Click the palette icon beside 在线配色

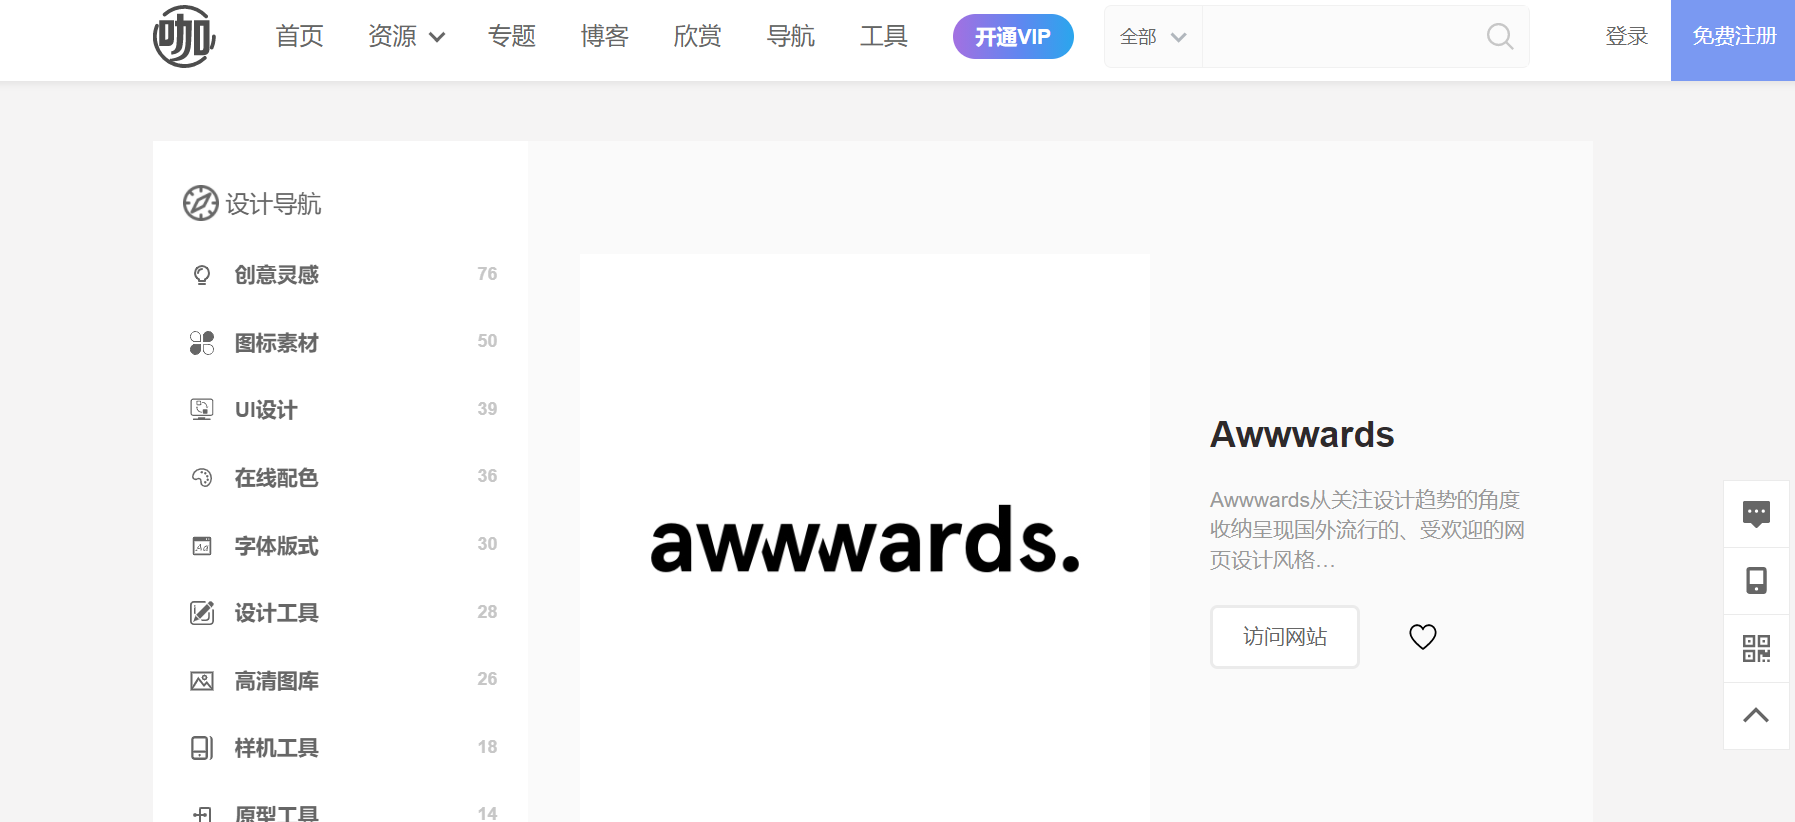click(202, 478)
